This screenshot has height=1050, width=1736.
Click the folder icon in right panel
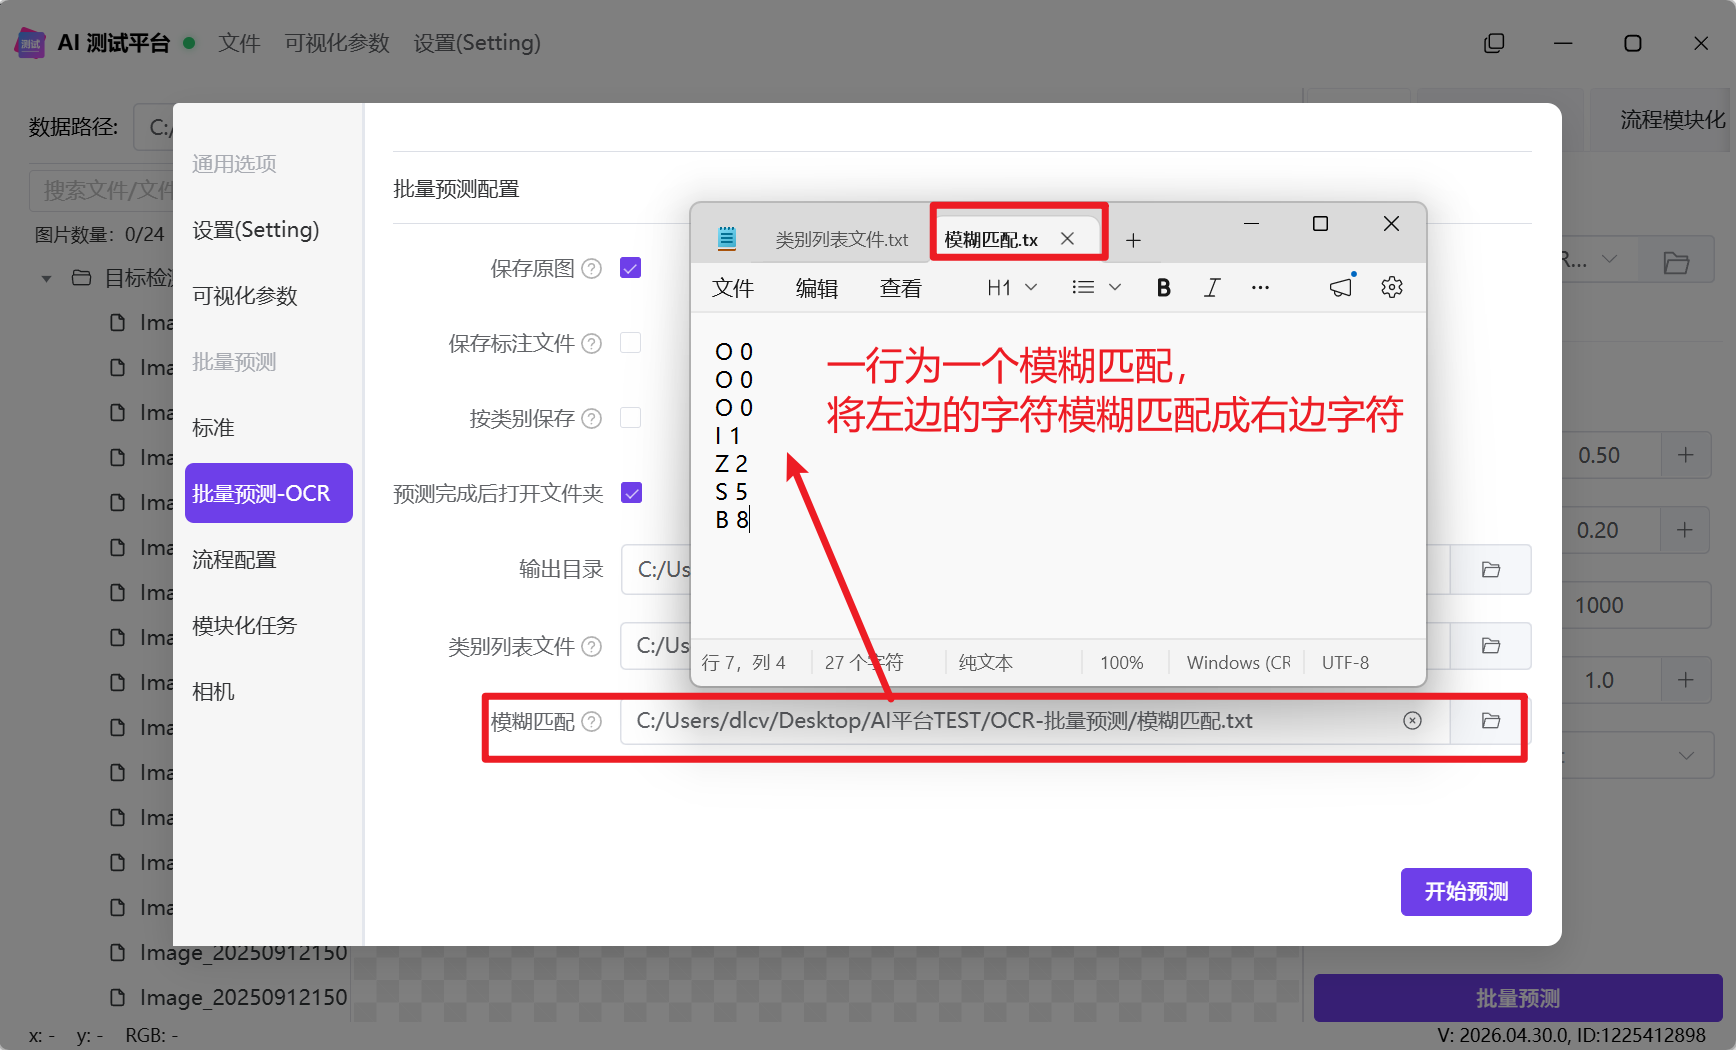coord(1677,263)
